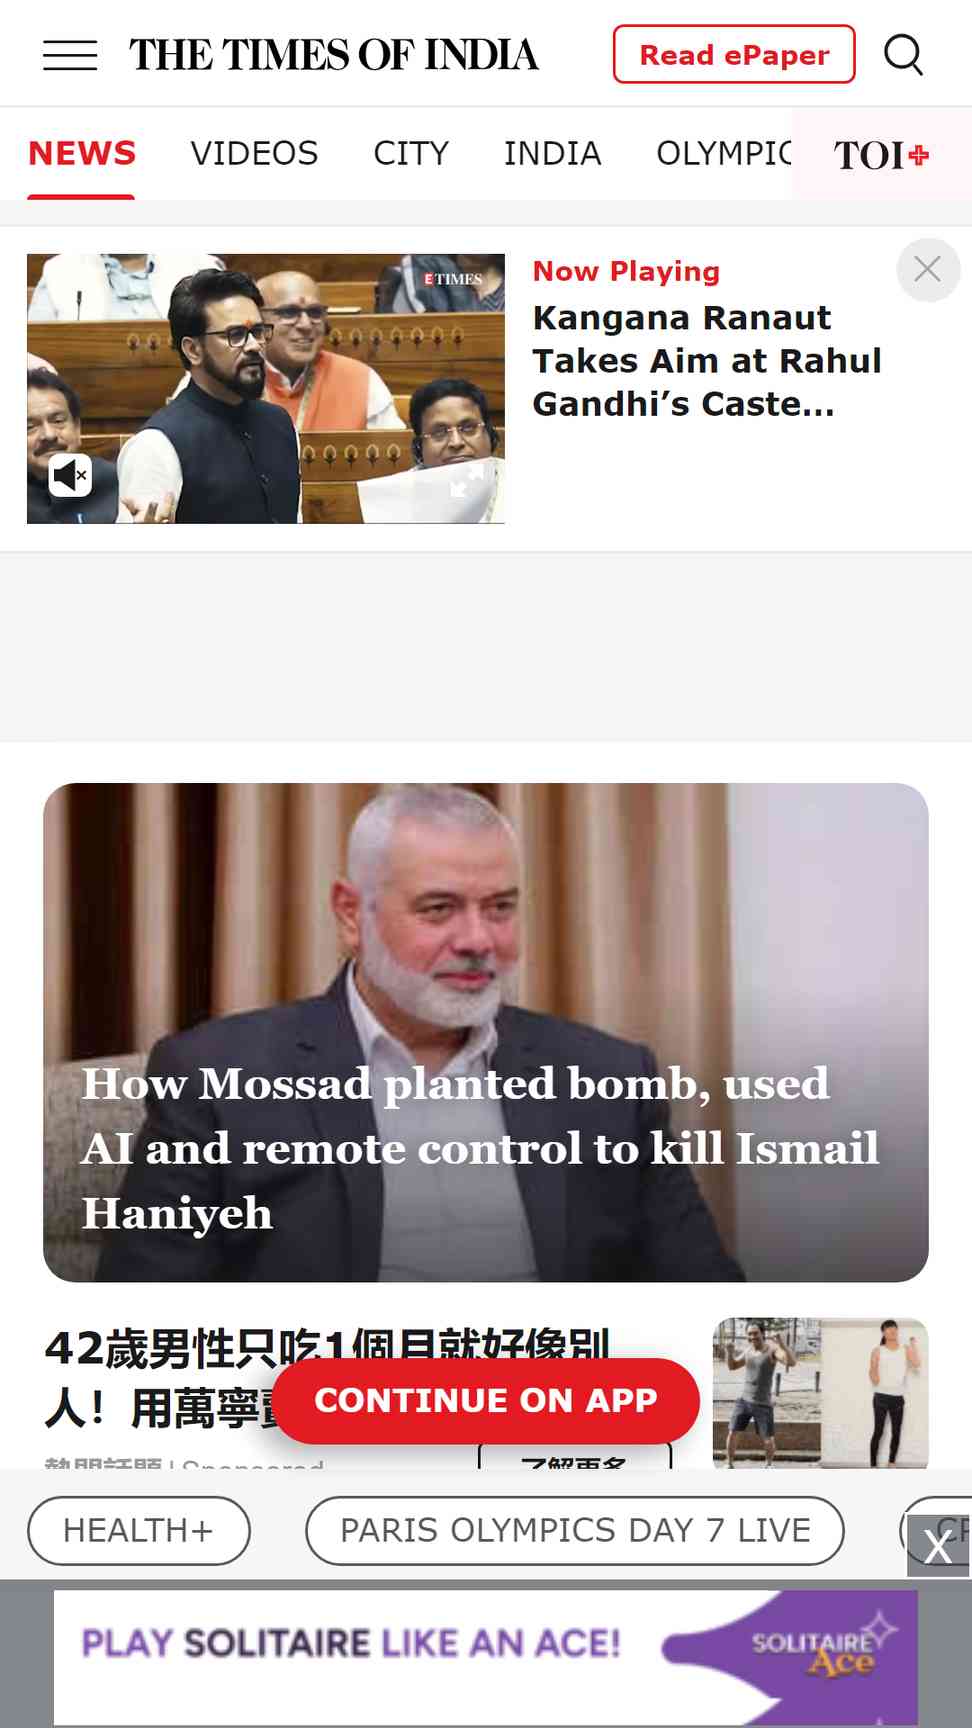Open the Kangana Ranaut video headline

tap(706, 361)
